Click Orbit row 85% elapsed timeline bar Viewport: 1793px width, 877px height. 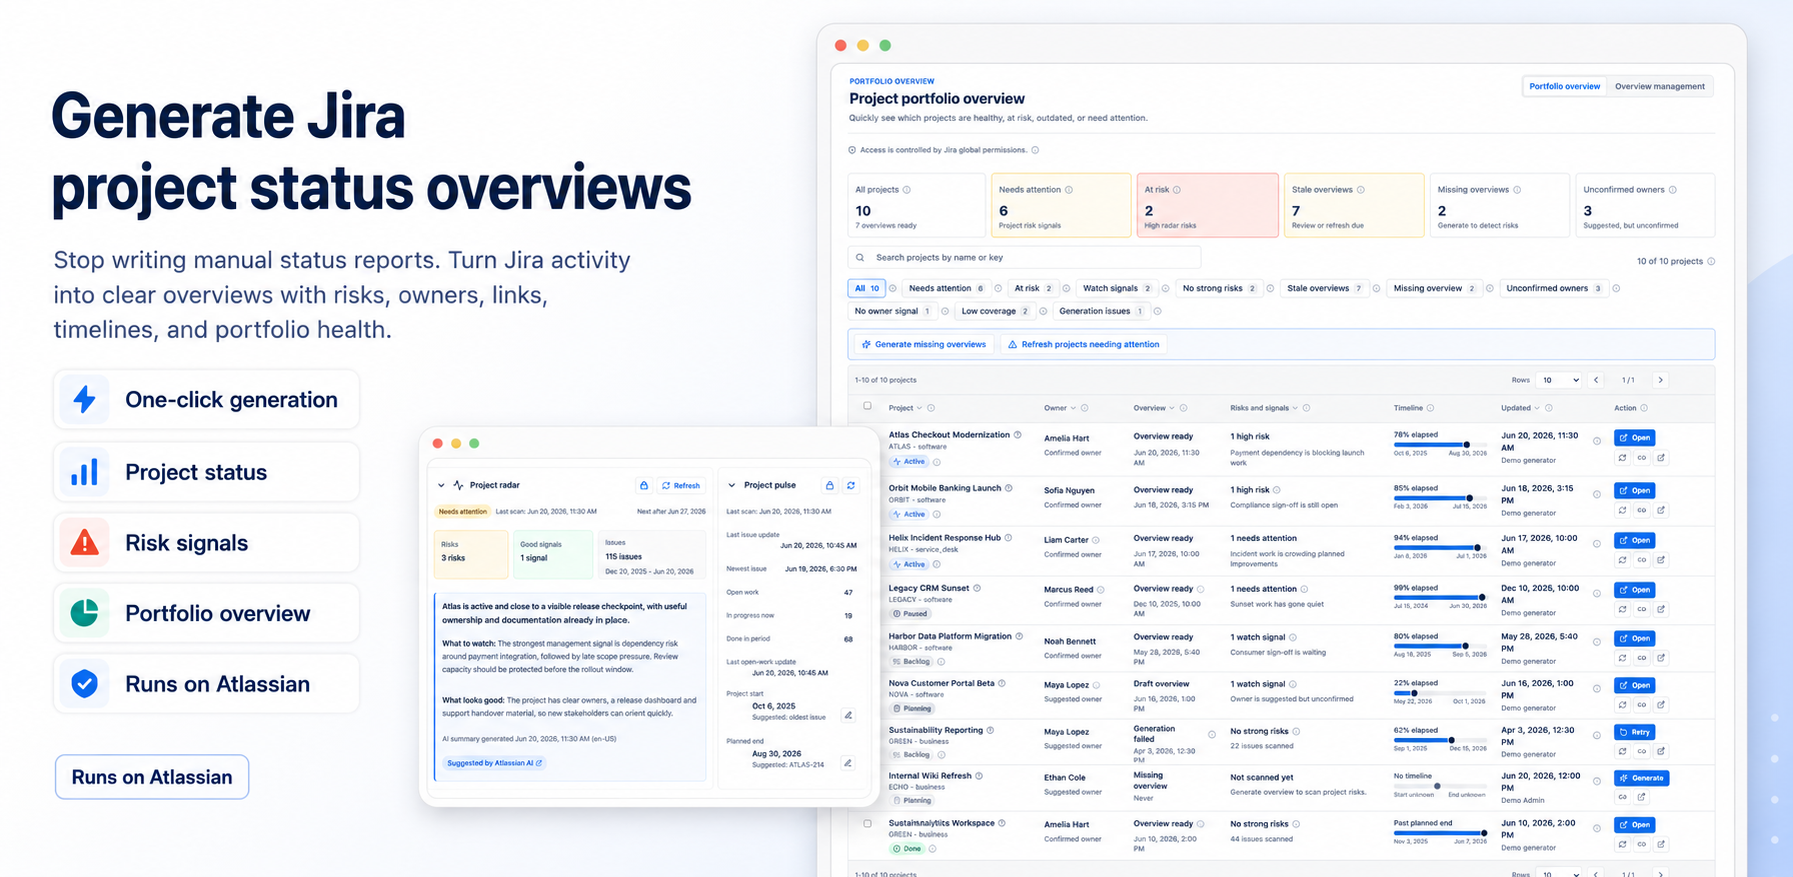click(1440, 498)
